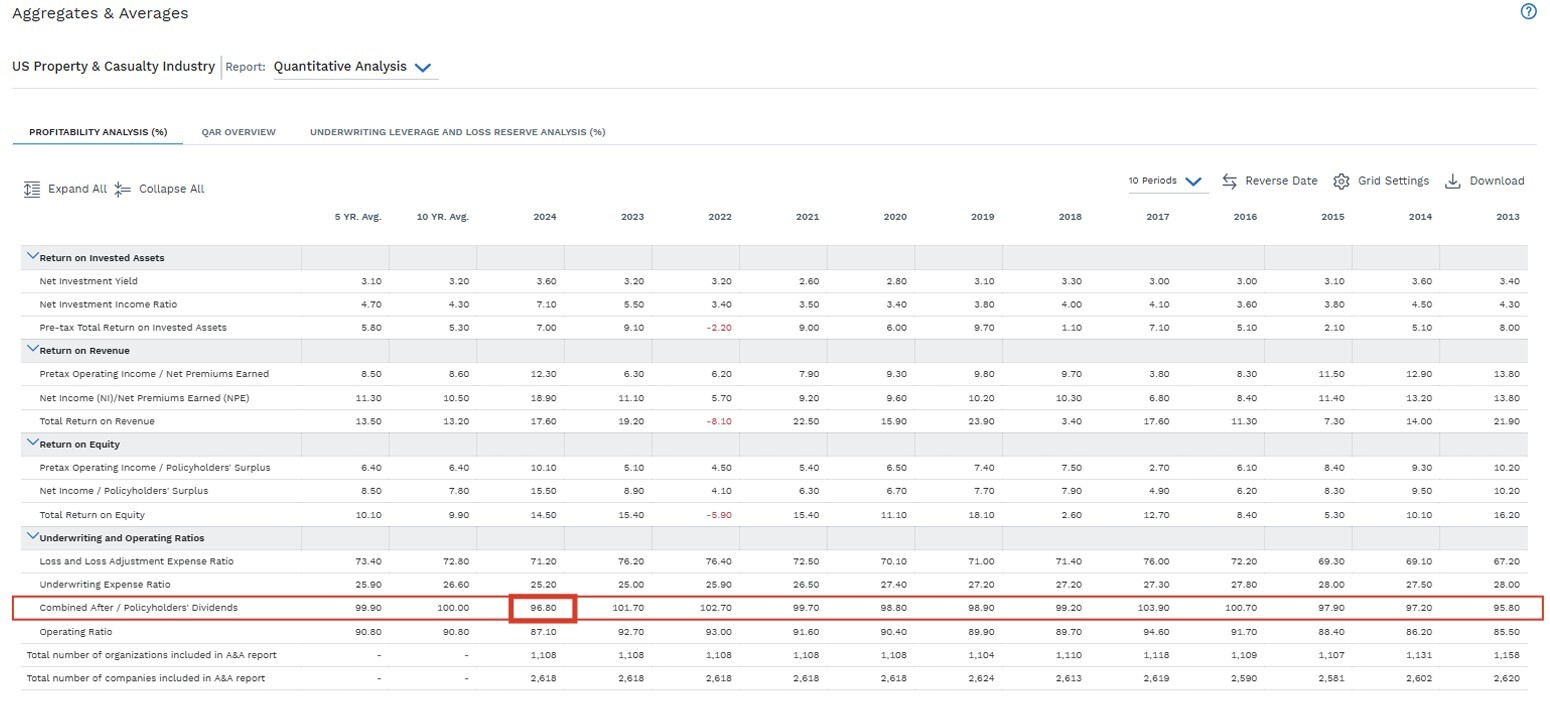The image size is (1550, 709).
Task: Collapse Underwriting and Operating Ratios section
Action: pos(32,536)
